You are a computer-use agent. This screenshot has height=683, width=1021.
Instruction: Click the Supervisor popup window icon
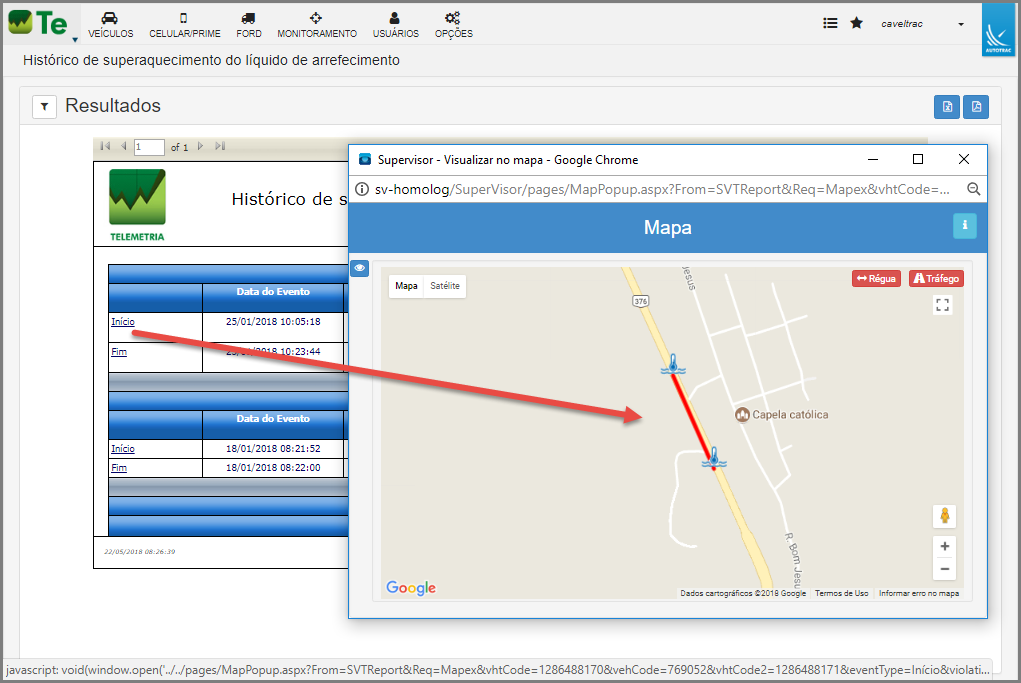click(x=365, y=160)
